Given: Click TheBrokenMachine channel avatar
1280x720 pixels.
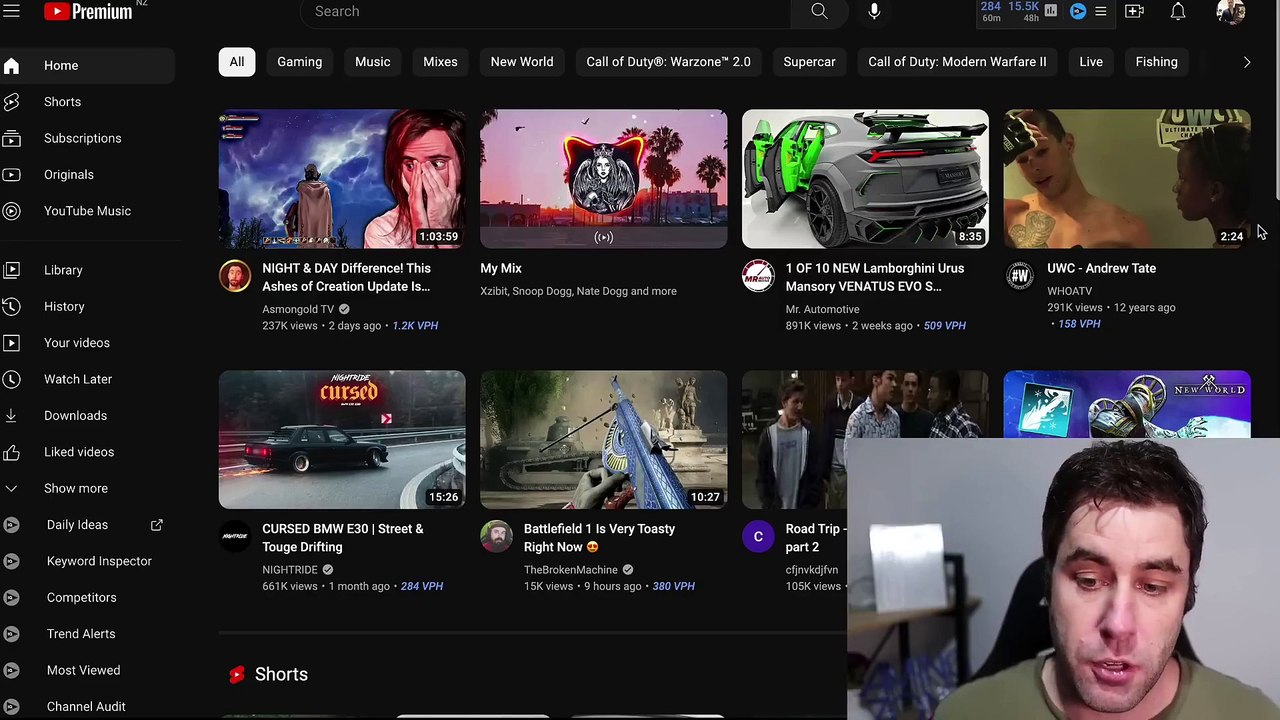Looking at the screenshot, I should tap(496, 537).
